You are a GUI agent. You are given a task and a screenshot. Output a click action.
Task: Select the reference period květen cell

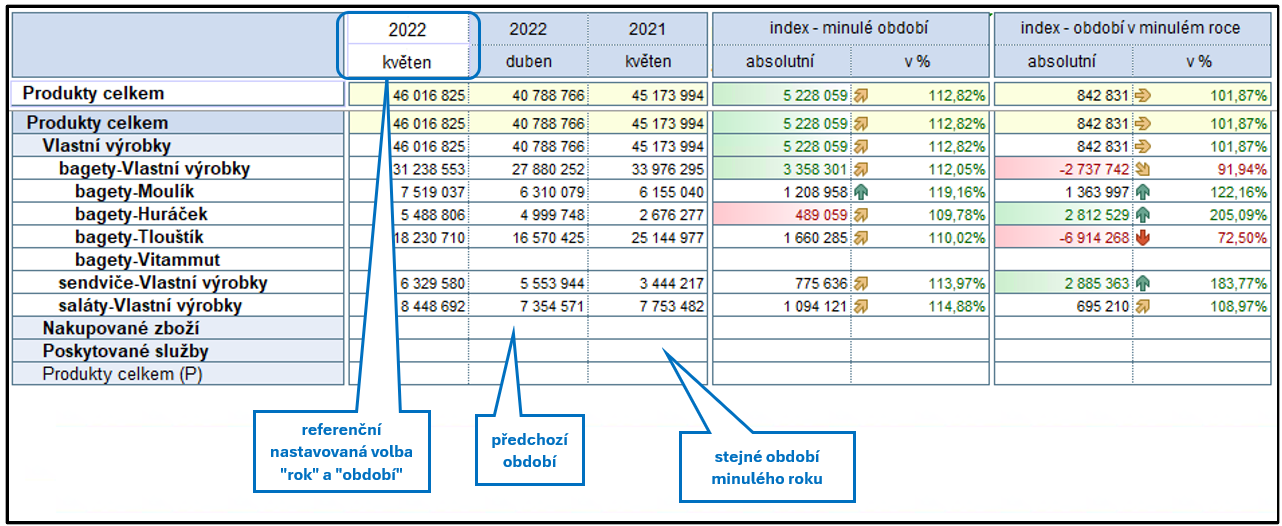point(408,61)
